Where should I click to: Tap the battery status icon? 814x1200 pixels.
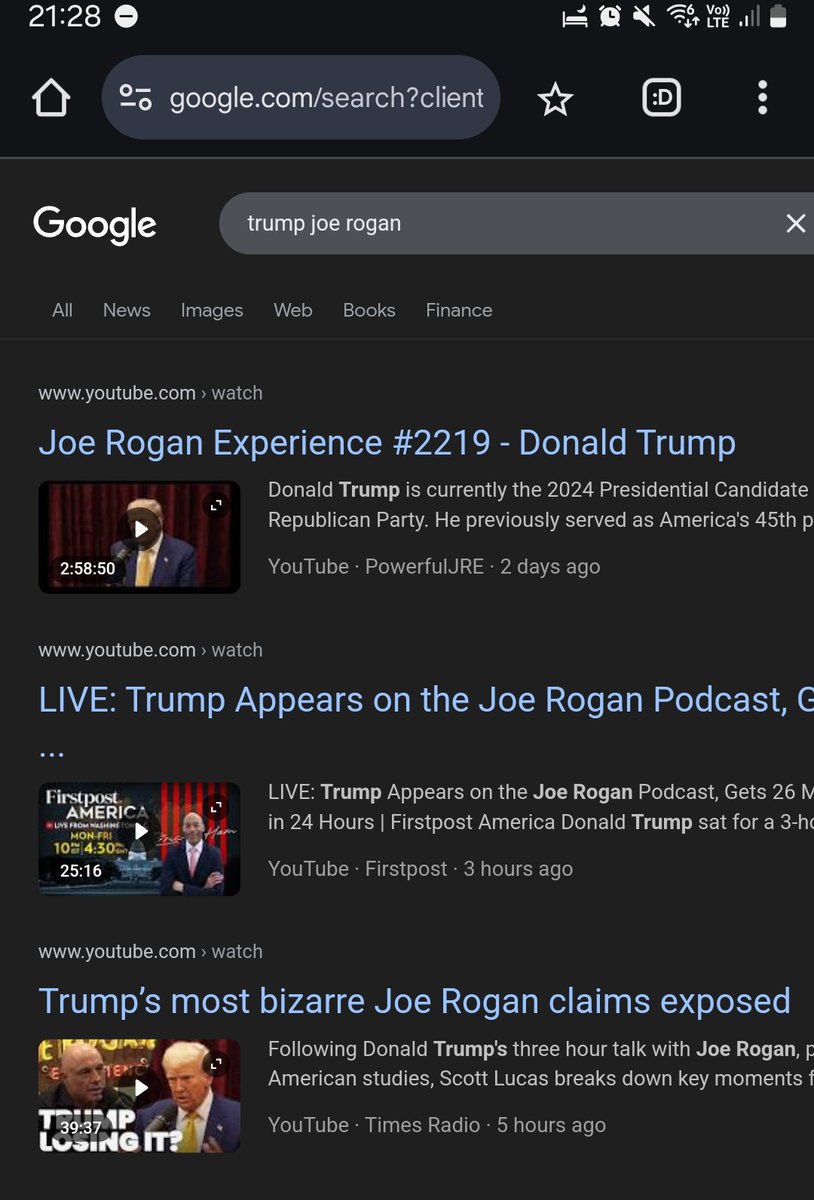coord(779,17)
